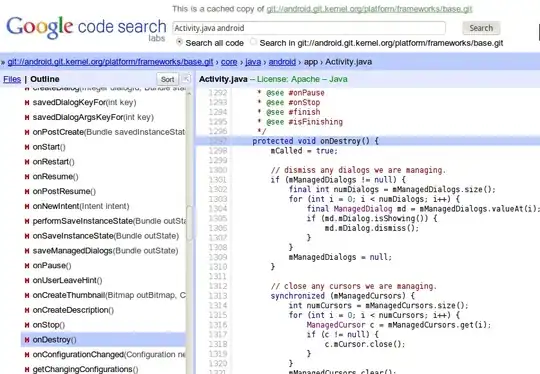
Task: Open the 'core' breadcrumb link
Action: [229, 62]
